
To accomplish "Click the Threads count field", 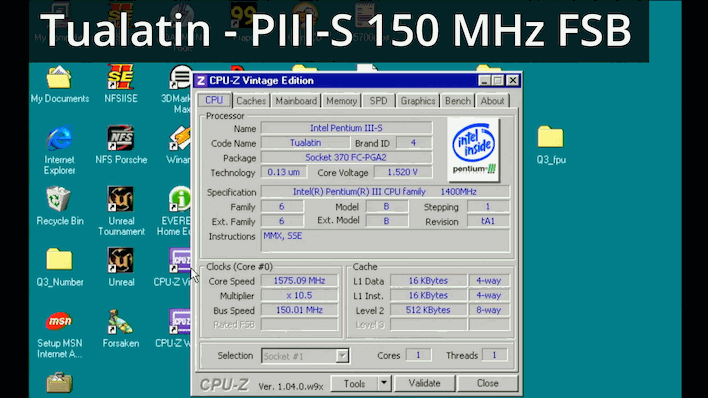I will point(494,355).
